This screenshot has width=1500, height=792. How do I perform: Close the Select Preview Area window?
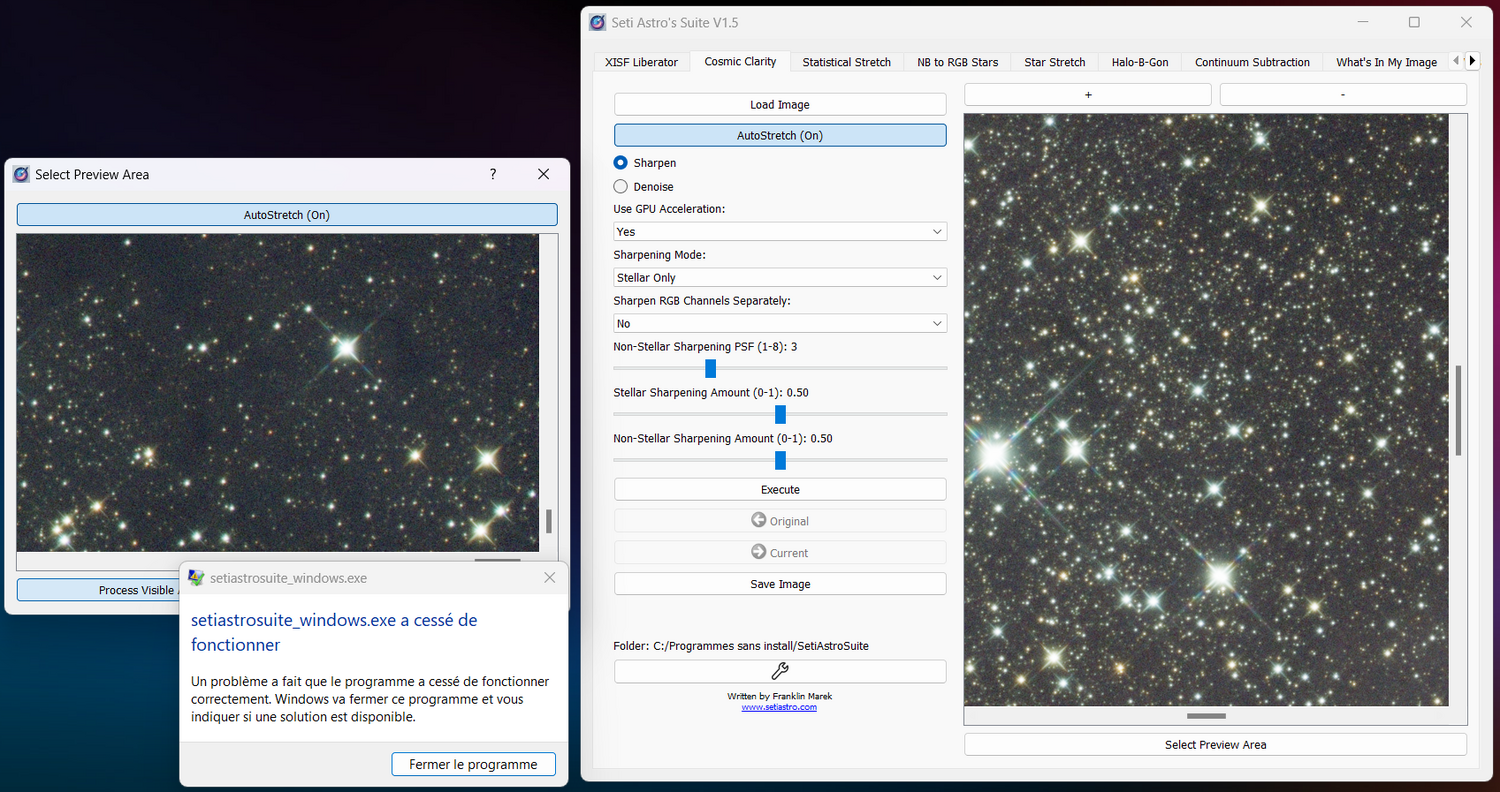point(543,174)
